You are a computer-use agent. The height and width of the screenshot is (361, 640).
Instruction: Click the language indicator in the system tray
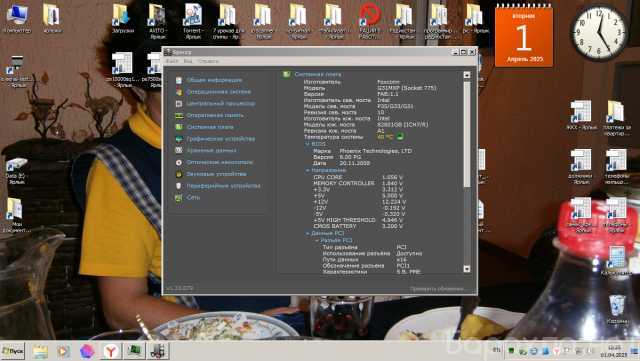(496, 350)
